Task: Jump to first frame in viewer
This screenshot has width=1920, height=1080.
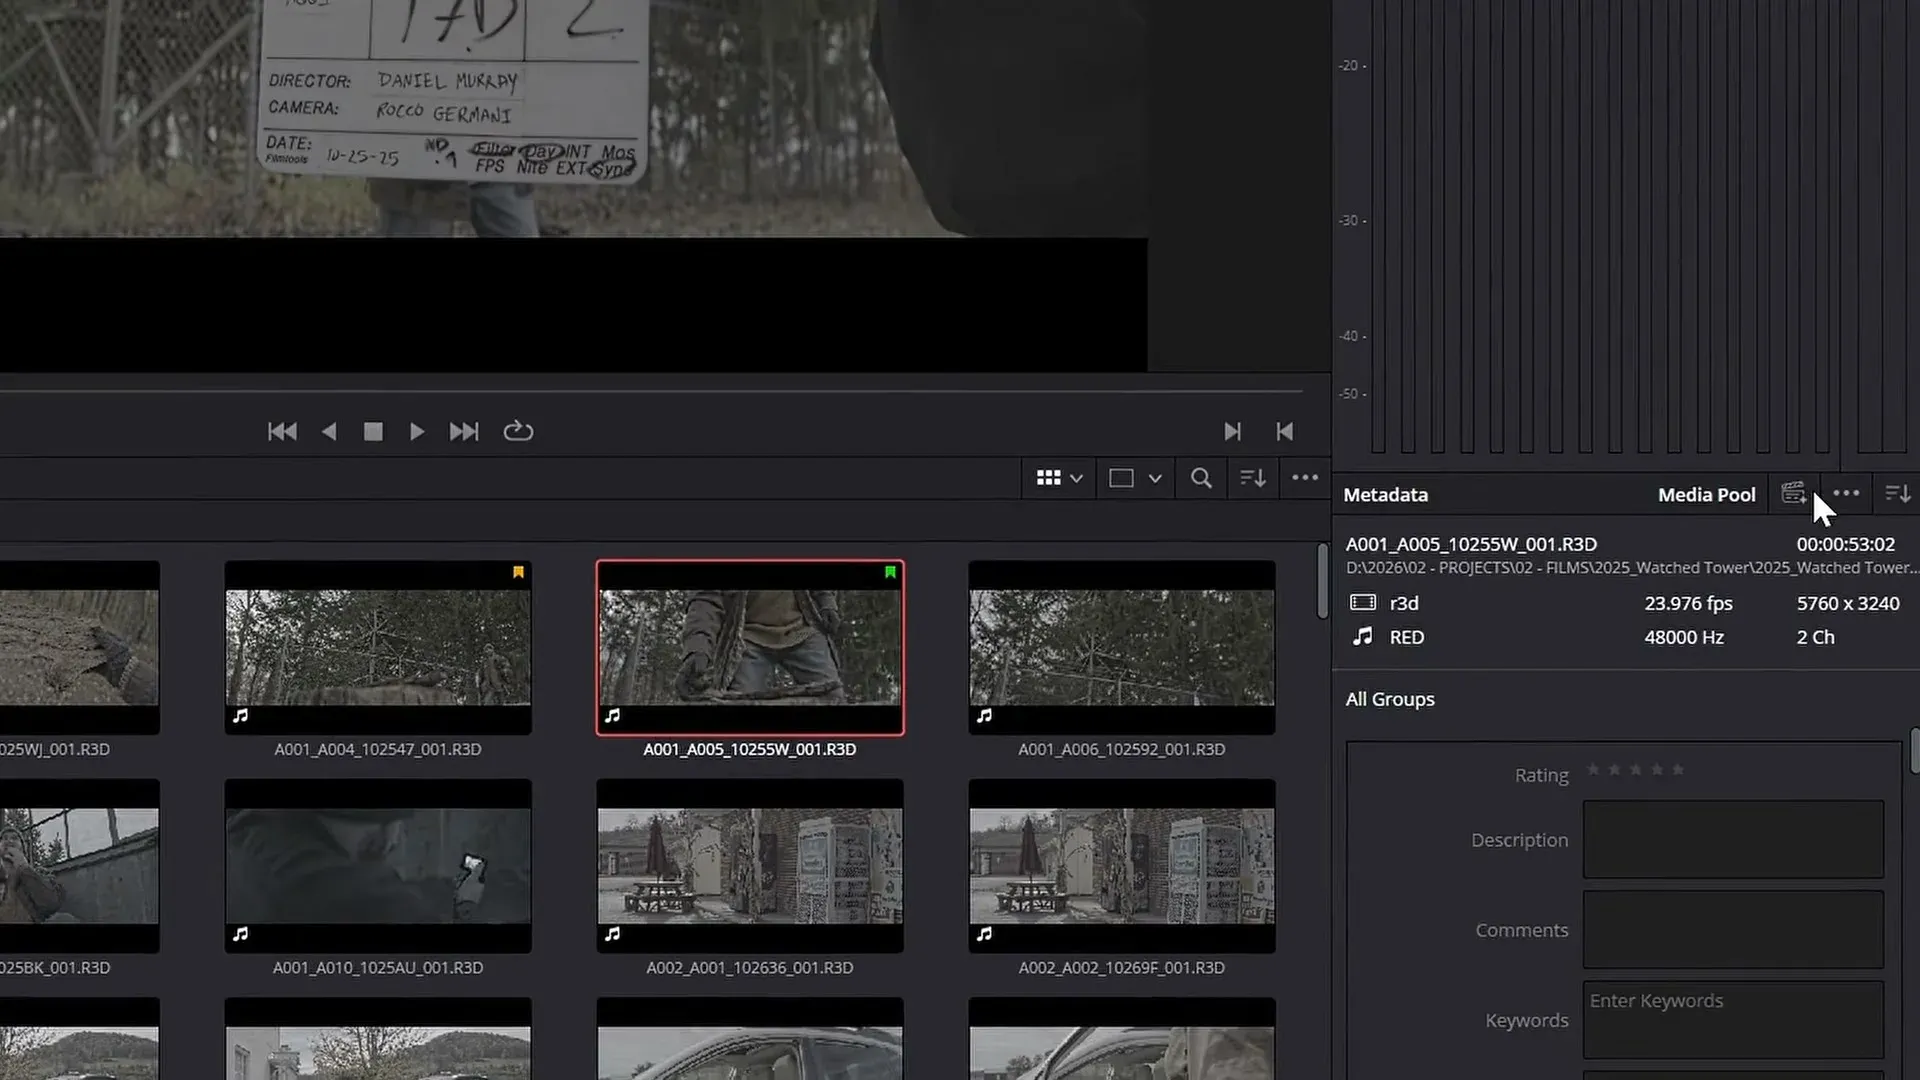Action: 282,431
